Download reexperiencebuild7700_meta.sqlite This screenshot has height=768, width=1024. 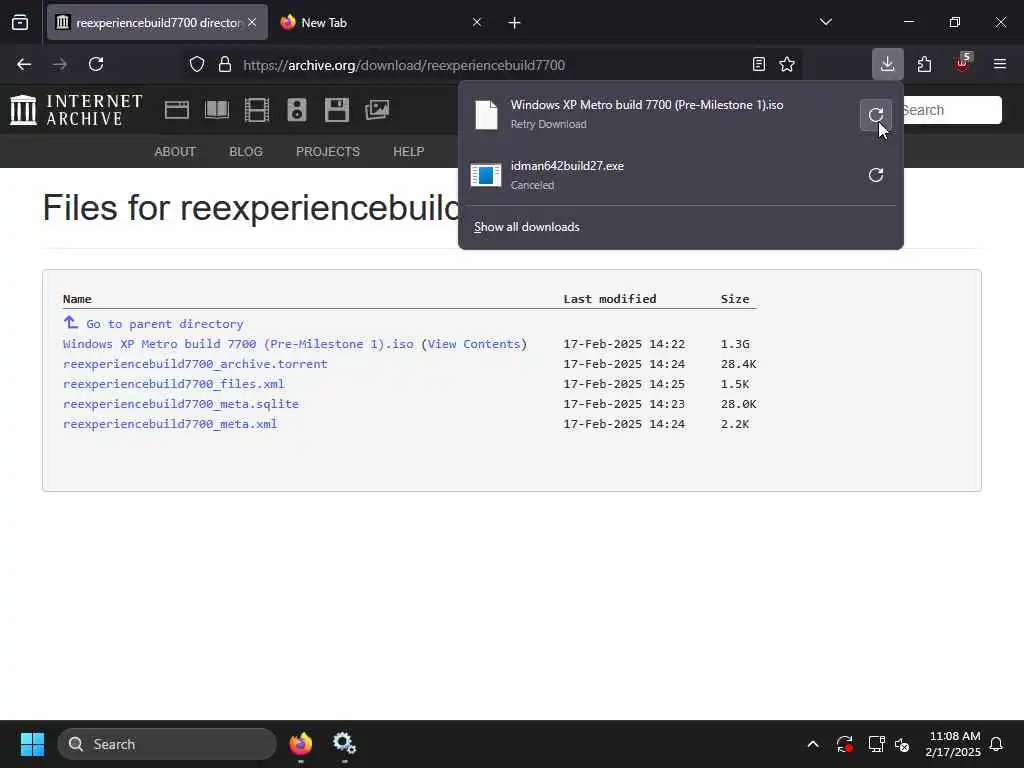point(180,404)
